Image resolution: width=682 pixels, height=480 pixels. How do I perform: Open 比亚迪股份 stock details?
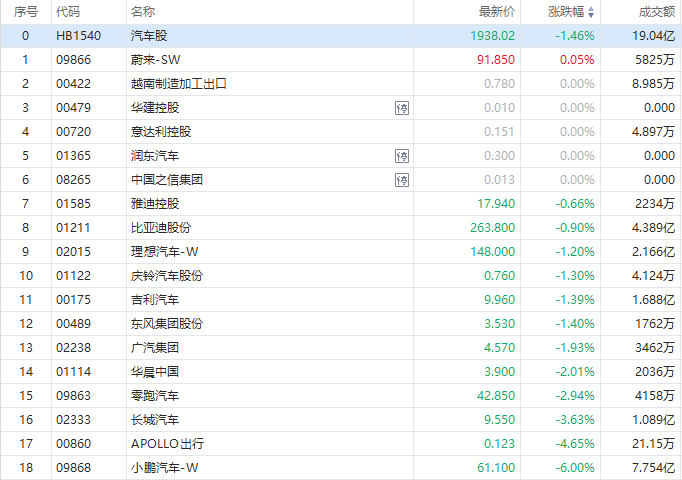pos(160,228)
